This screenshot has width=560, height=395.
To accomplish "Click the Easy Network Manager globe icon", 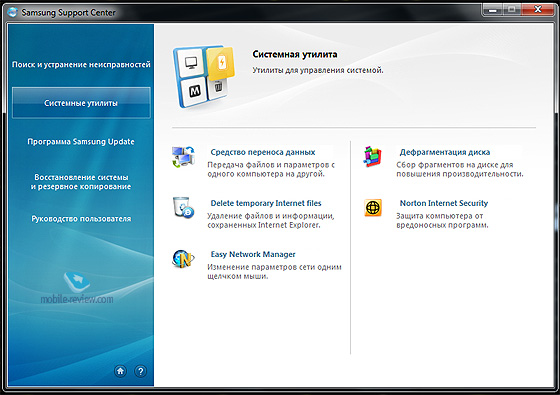I will click(x=183, y=259).
